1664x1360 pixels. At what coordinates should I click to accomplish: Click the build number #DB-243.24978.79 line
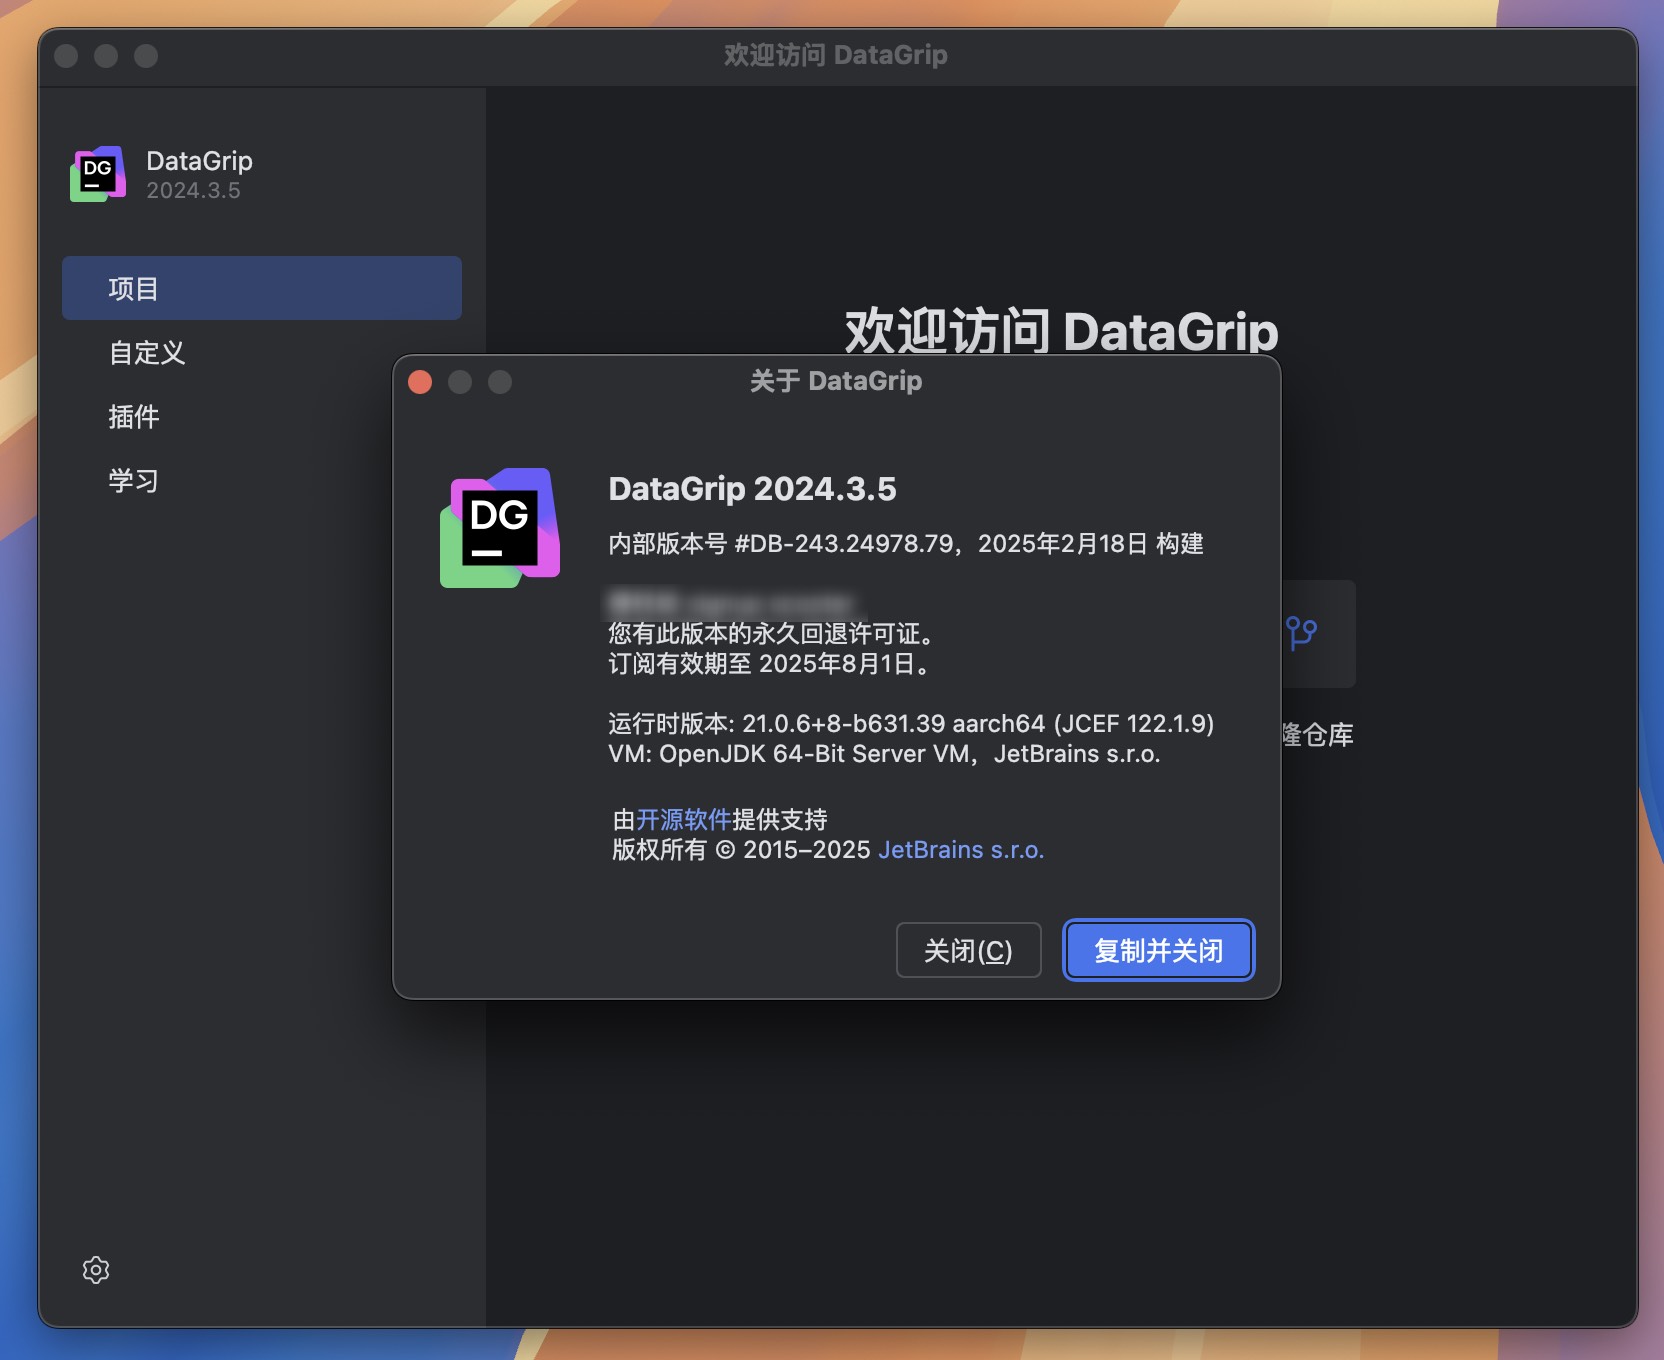906,544
